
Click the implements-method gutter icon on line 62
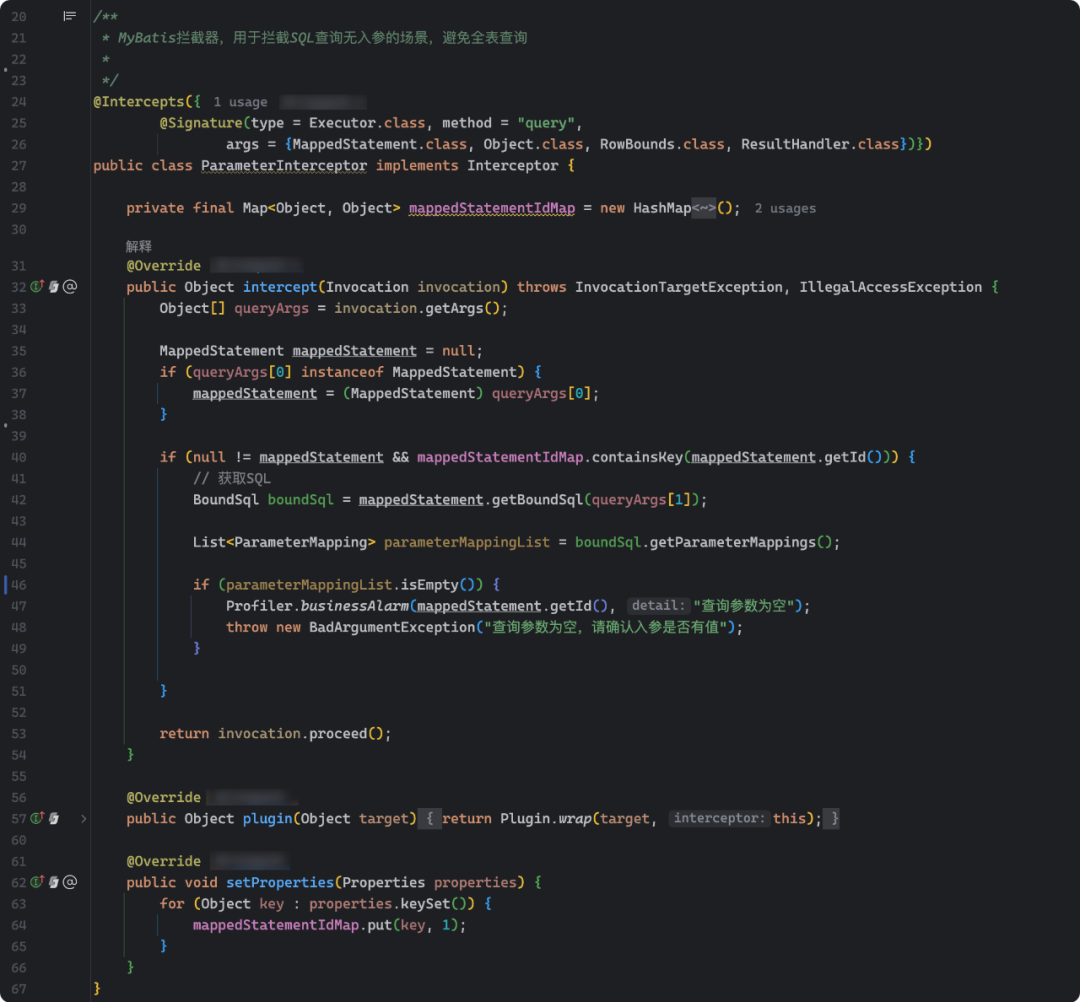(x=37, y=882)
